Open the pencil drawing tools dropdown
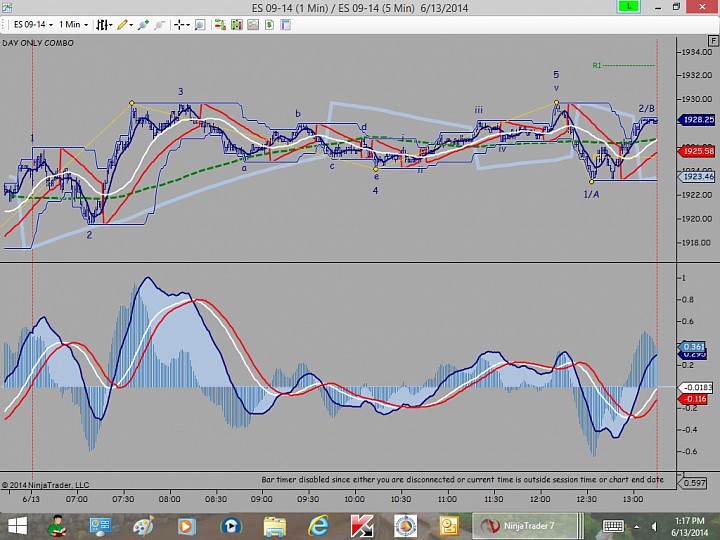 pos(124,25)
